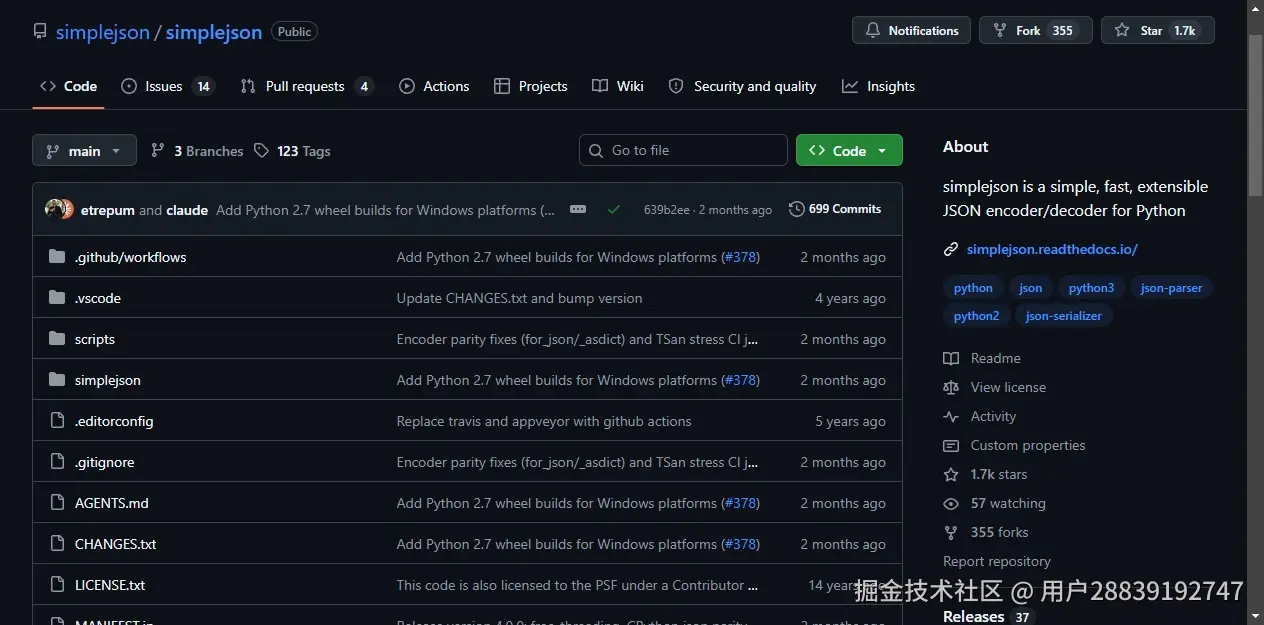Click folder icon beside scripts
The image size is (1264, 625).
pos(57,339)
